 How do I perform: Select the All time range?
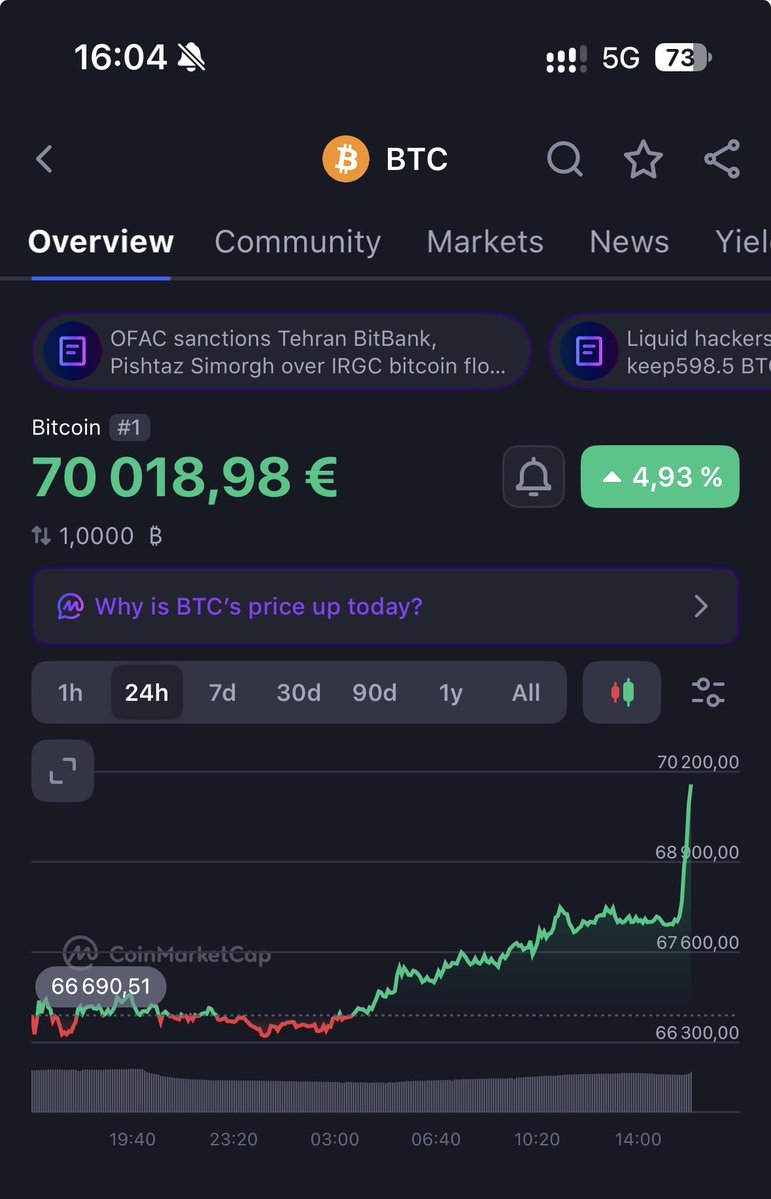pyautogui.click(x=526, y=693)
